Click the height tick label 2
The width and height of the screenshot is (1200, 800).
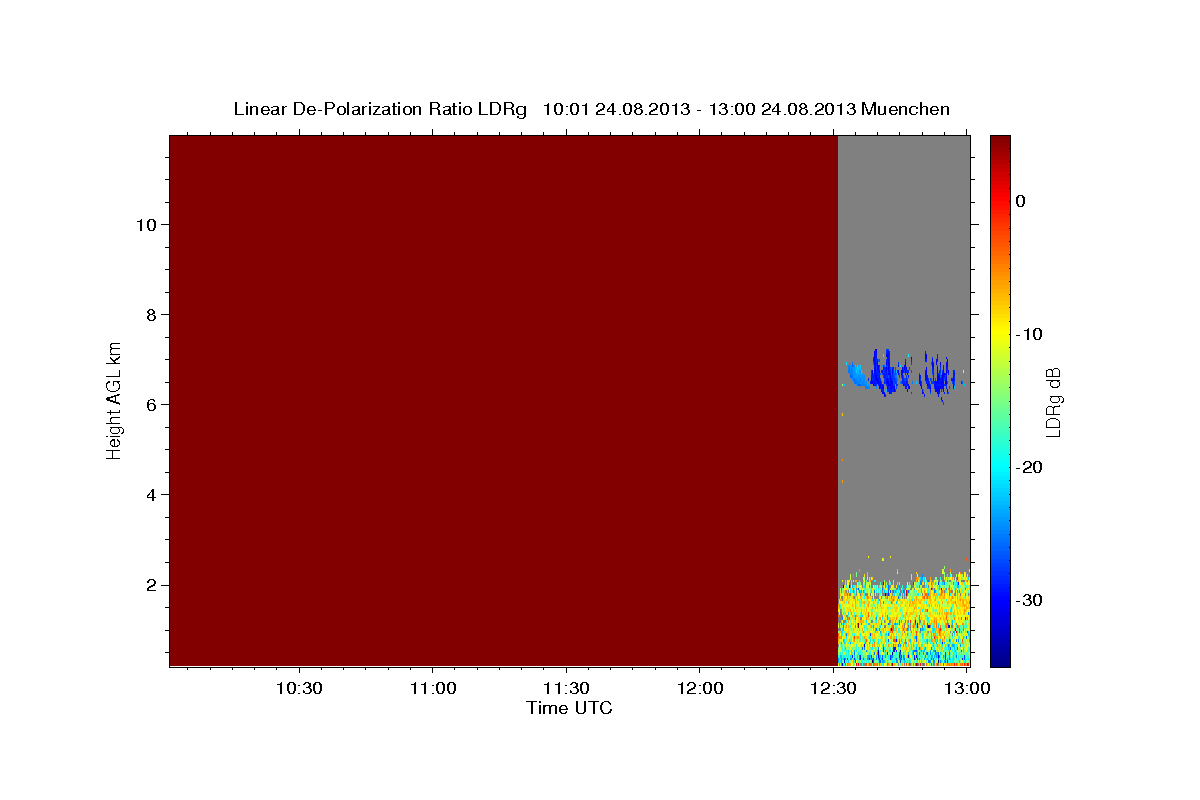tap(149, 585)
